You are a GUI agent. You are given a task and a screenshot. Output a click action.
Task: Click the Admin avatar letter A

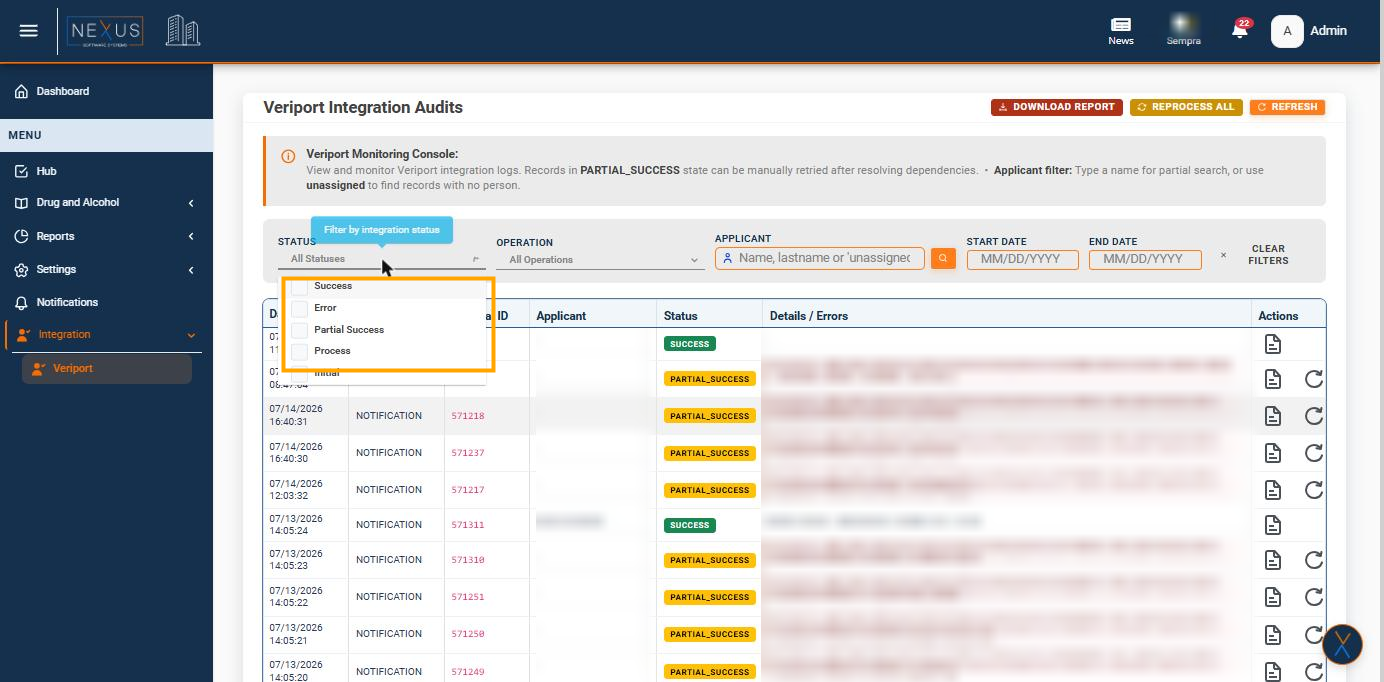(x=1287, y=31)
